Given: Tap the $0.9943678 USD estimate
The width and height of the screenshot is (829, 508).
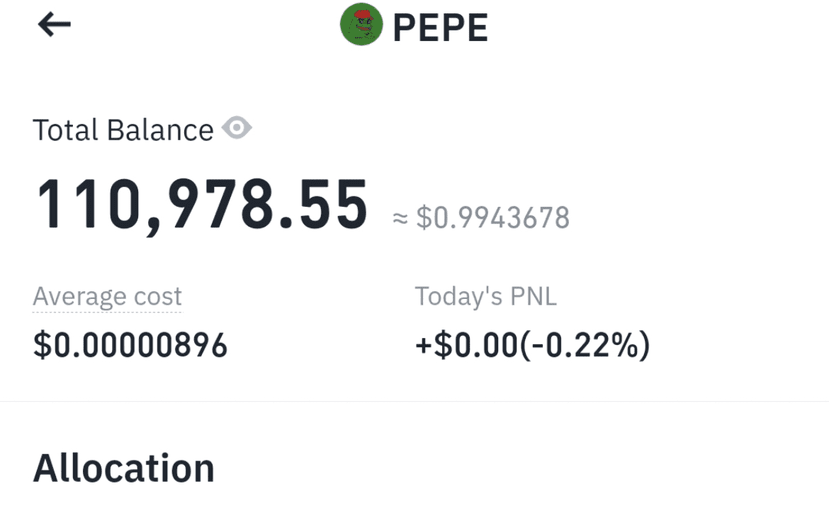Looking at the screenshot, I should [493, 218].
